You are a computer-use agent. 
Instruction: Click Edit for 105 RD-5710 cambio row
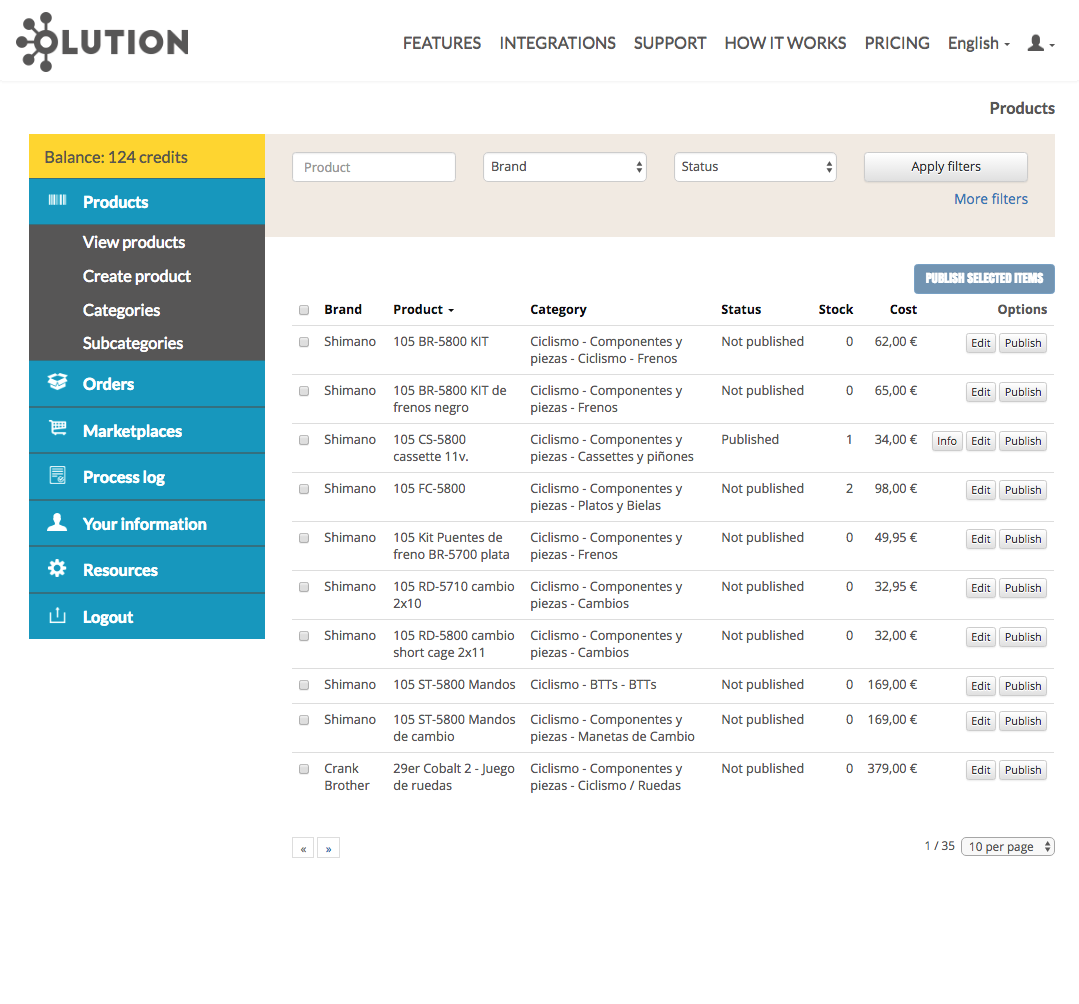pos(981,588)
